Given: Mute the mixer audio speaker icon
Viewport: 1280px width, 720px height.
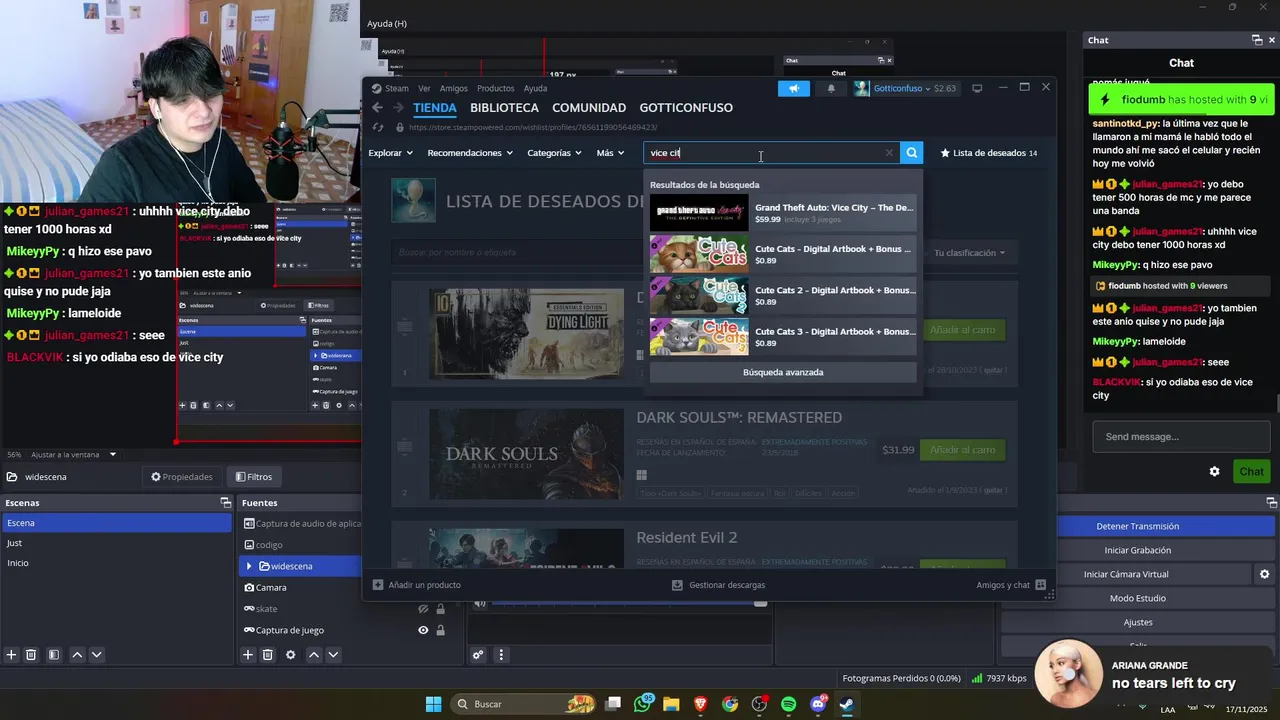Looking at the screenshot, I should pyautogui.click(x=480, y=603).
